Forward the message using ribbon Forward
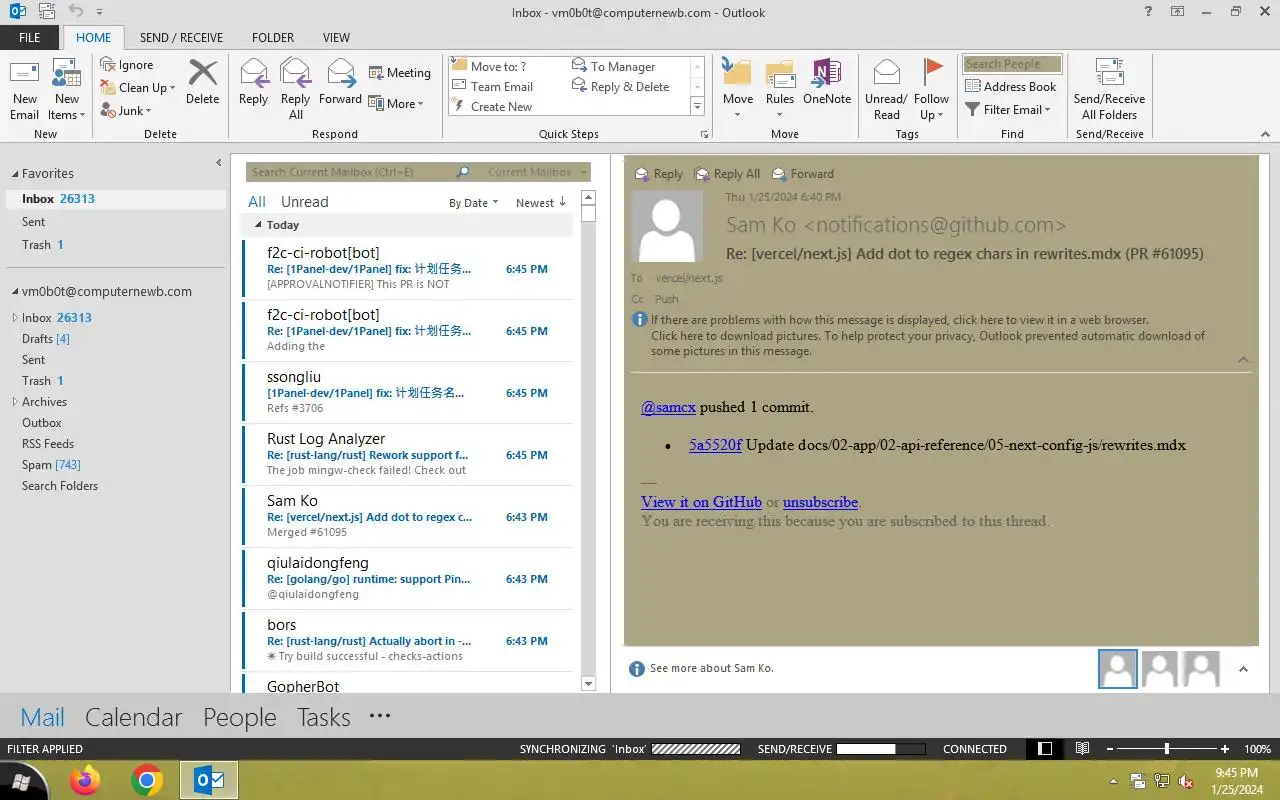This screenshot has height=800, width=1280. coord(340,82)
